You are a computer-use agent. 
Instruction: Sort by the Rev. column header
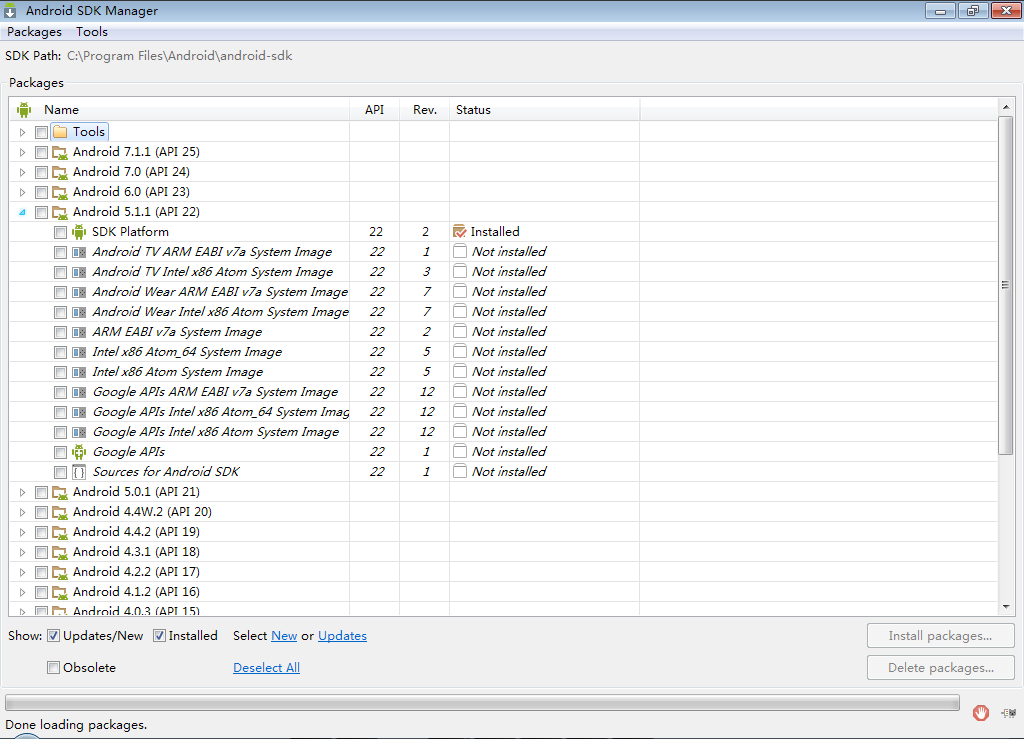click(424, 110)
